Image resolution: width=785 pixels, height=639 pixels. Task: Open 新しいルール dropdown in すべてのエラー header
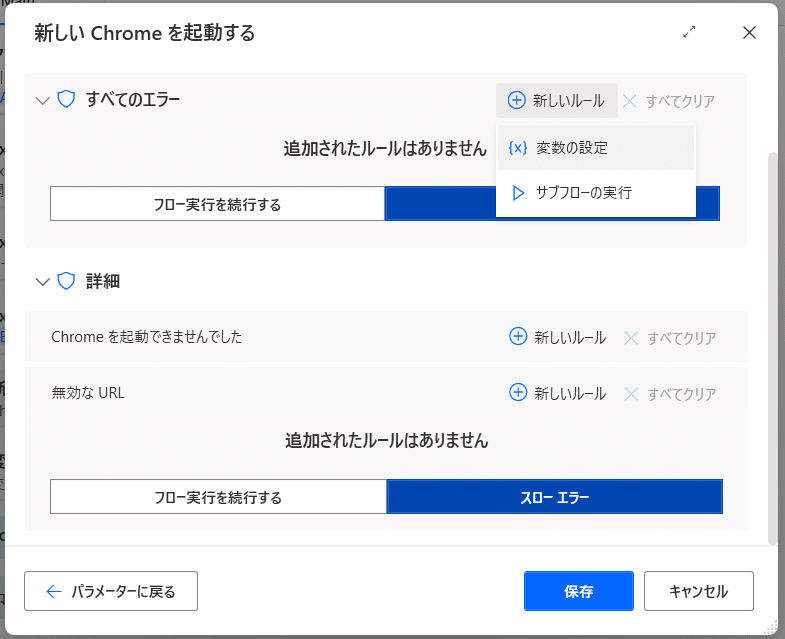557,101
